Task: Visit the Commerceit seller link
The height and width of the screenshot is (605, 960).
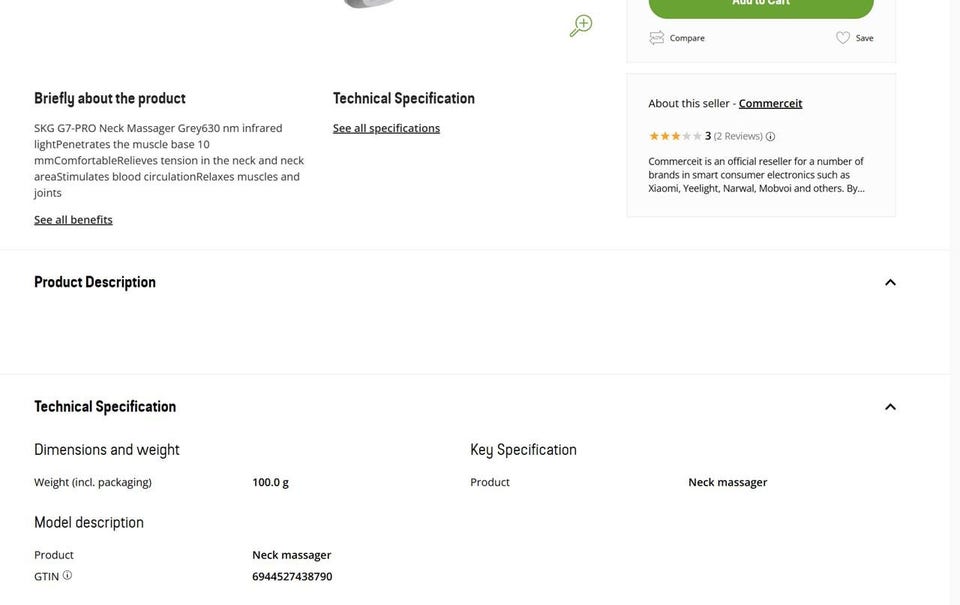Action: 770,103
